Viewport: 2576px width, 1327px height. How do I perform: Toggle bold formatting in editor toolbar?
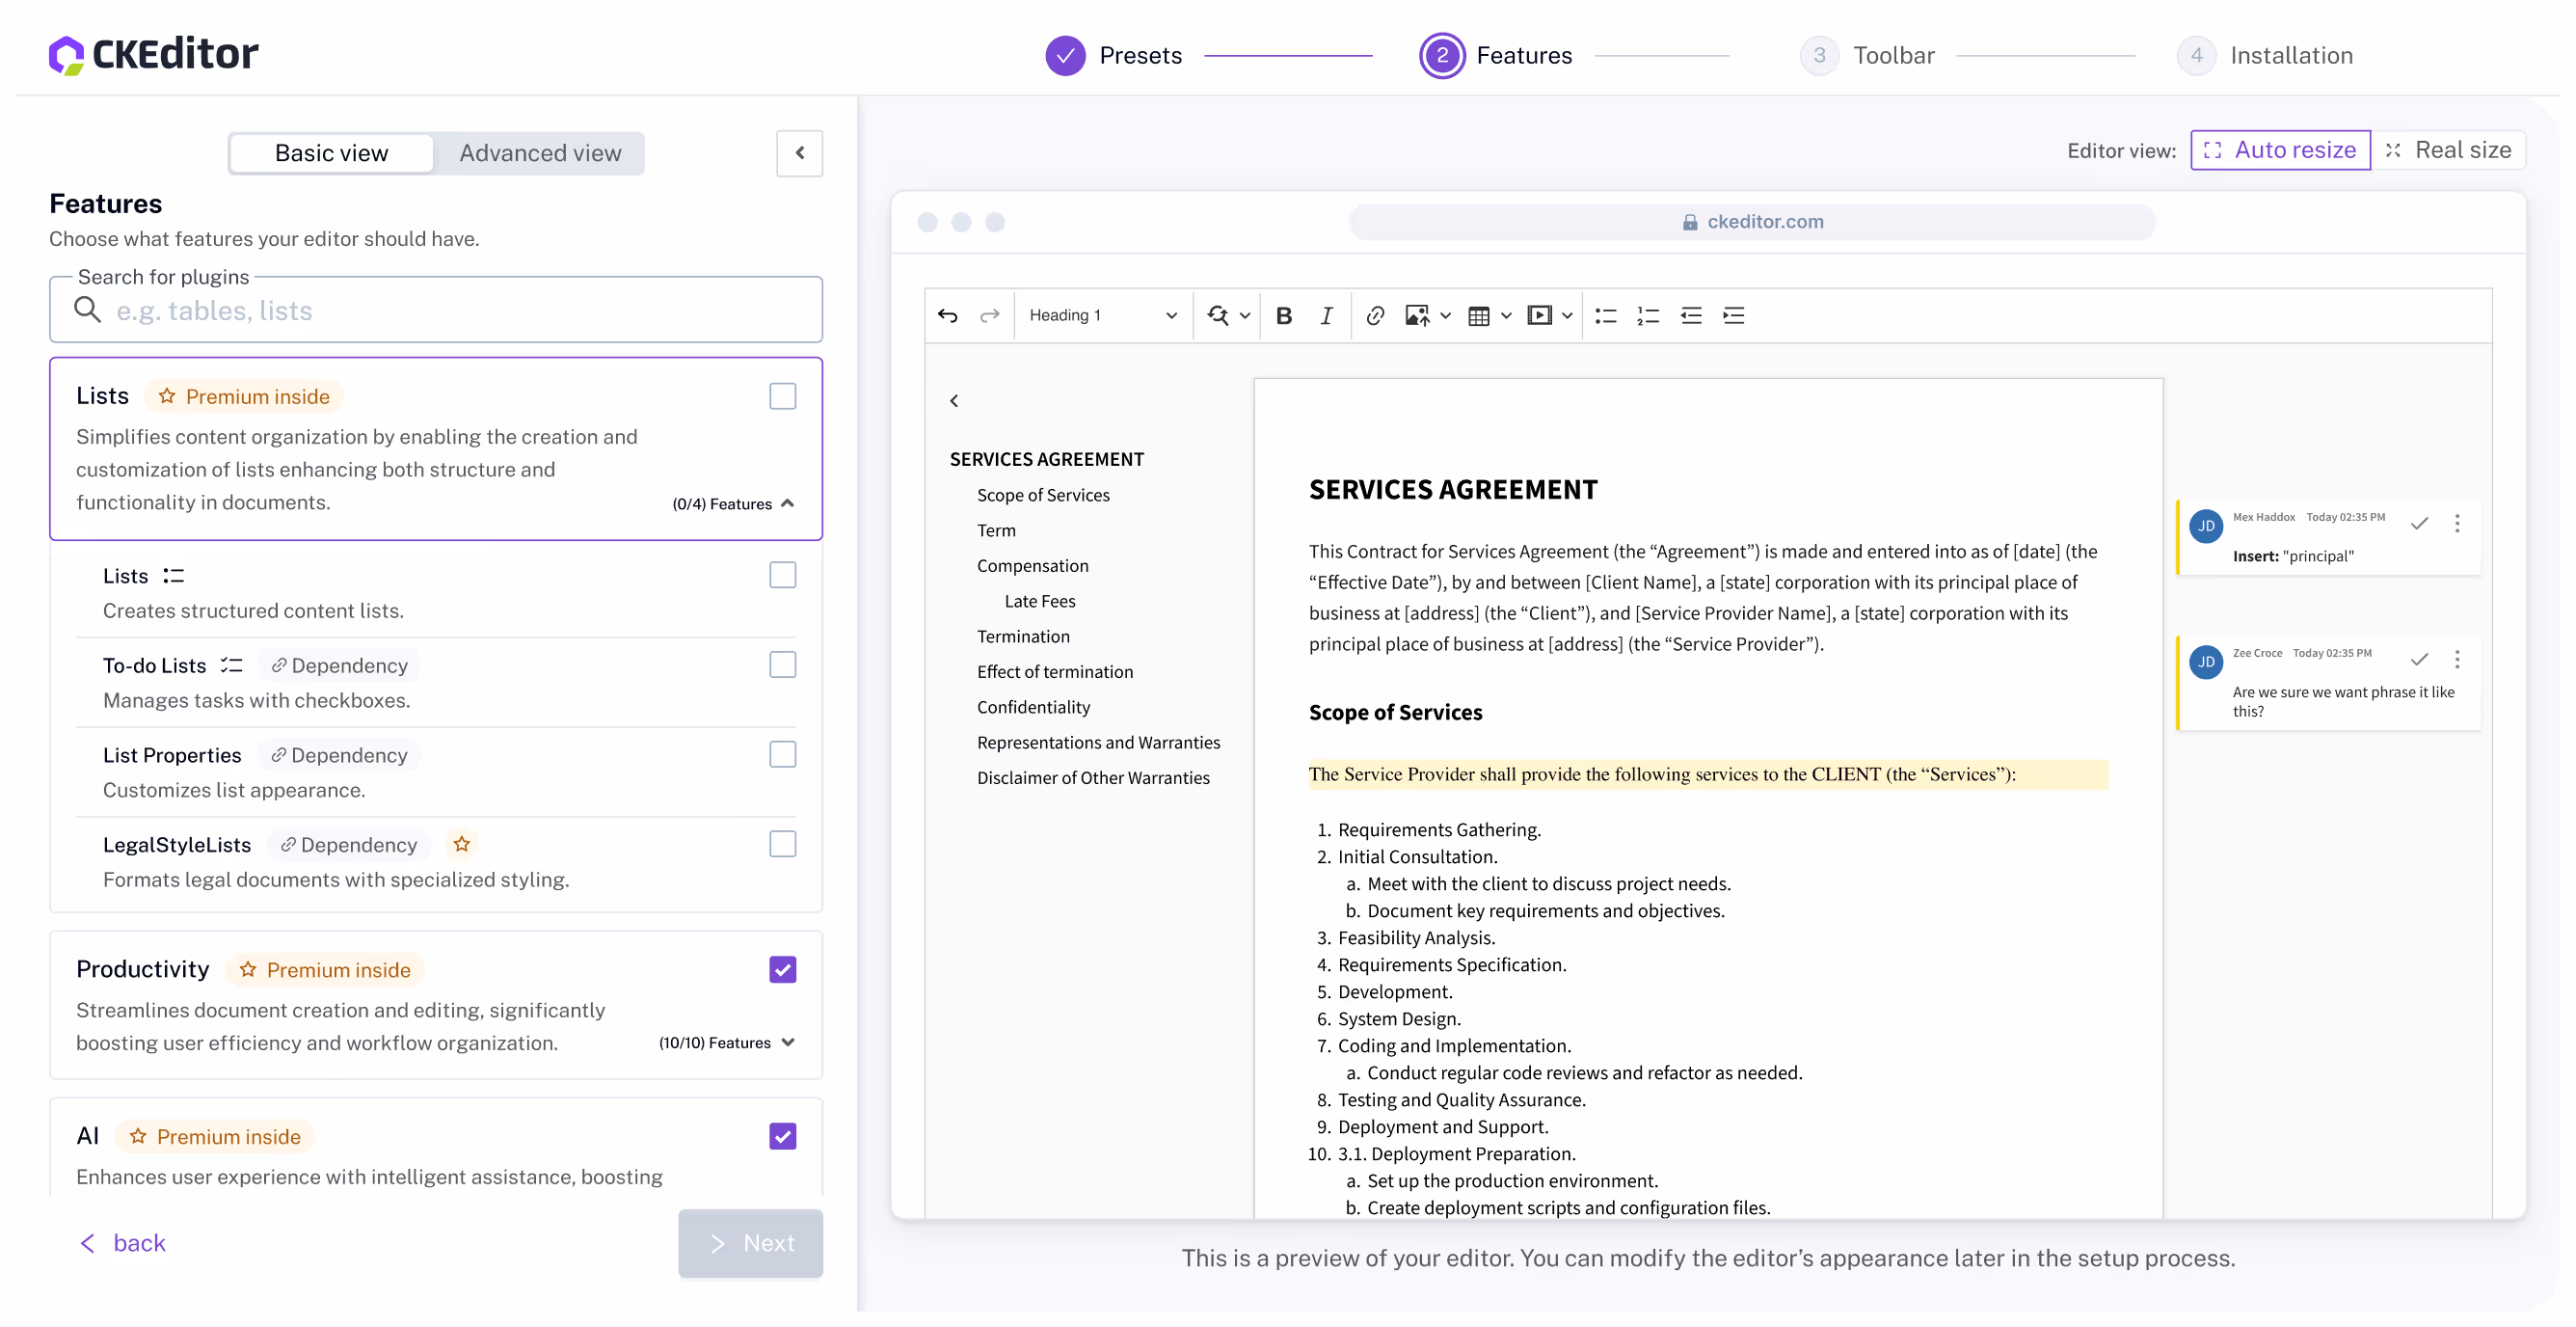pos(1284,316)
